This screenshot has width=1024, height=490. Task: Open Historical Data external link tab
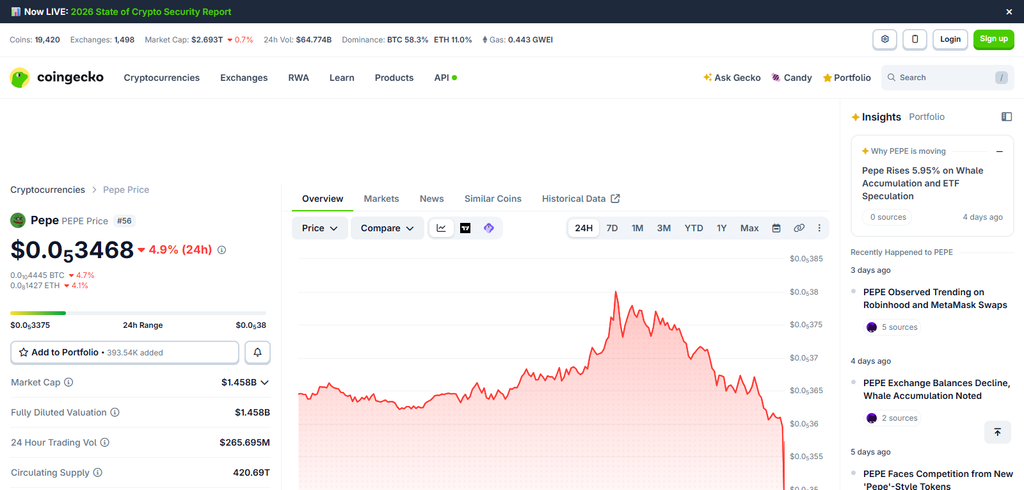(581, 199)
